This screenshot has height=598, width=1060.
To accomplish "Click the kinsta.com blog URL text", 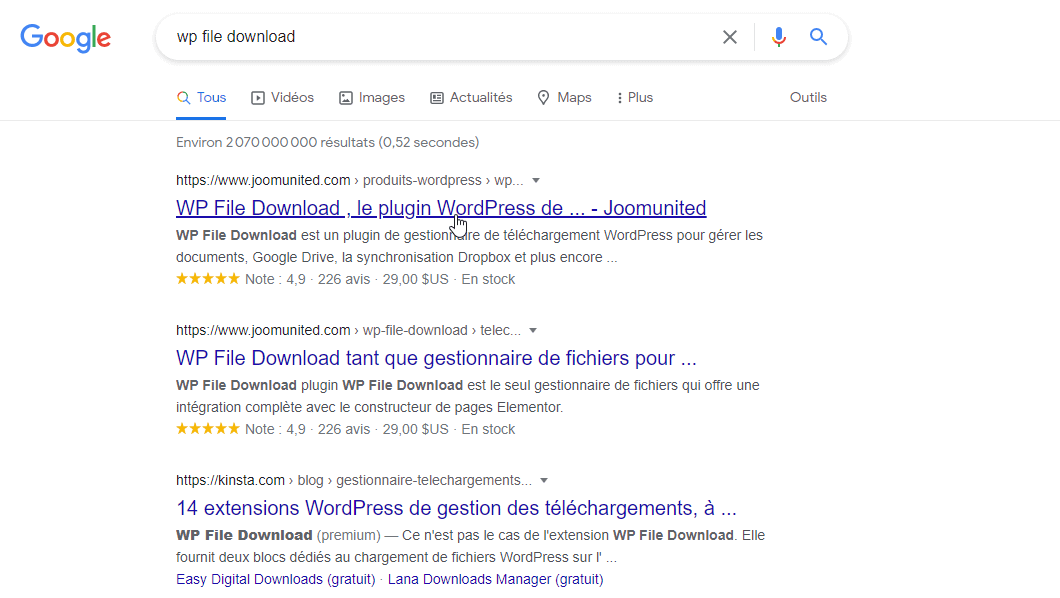I will coord(354,480).
